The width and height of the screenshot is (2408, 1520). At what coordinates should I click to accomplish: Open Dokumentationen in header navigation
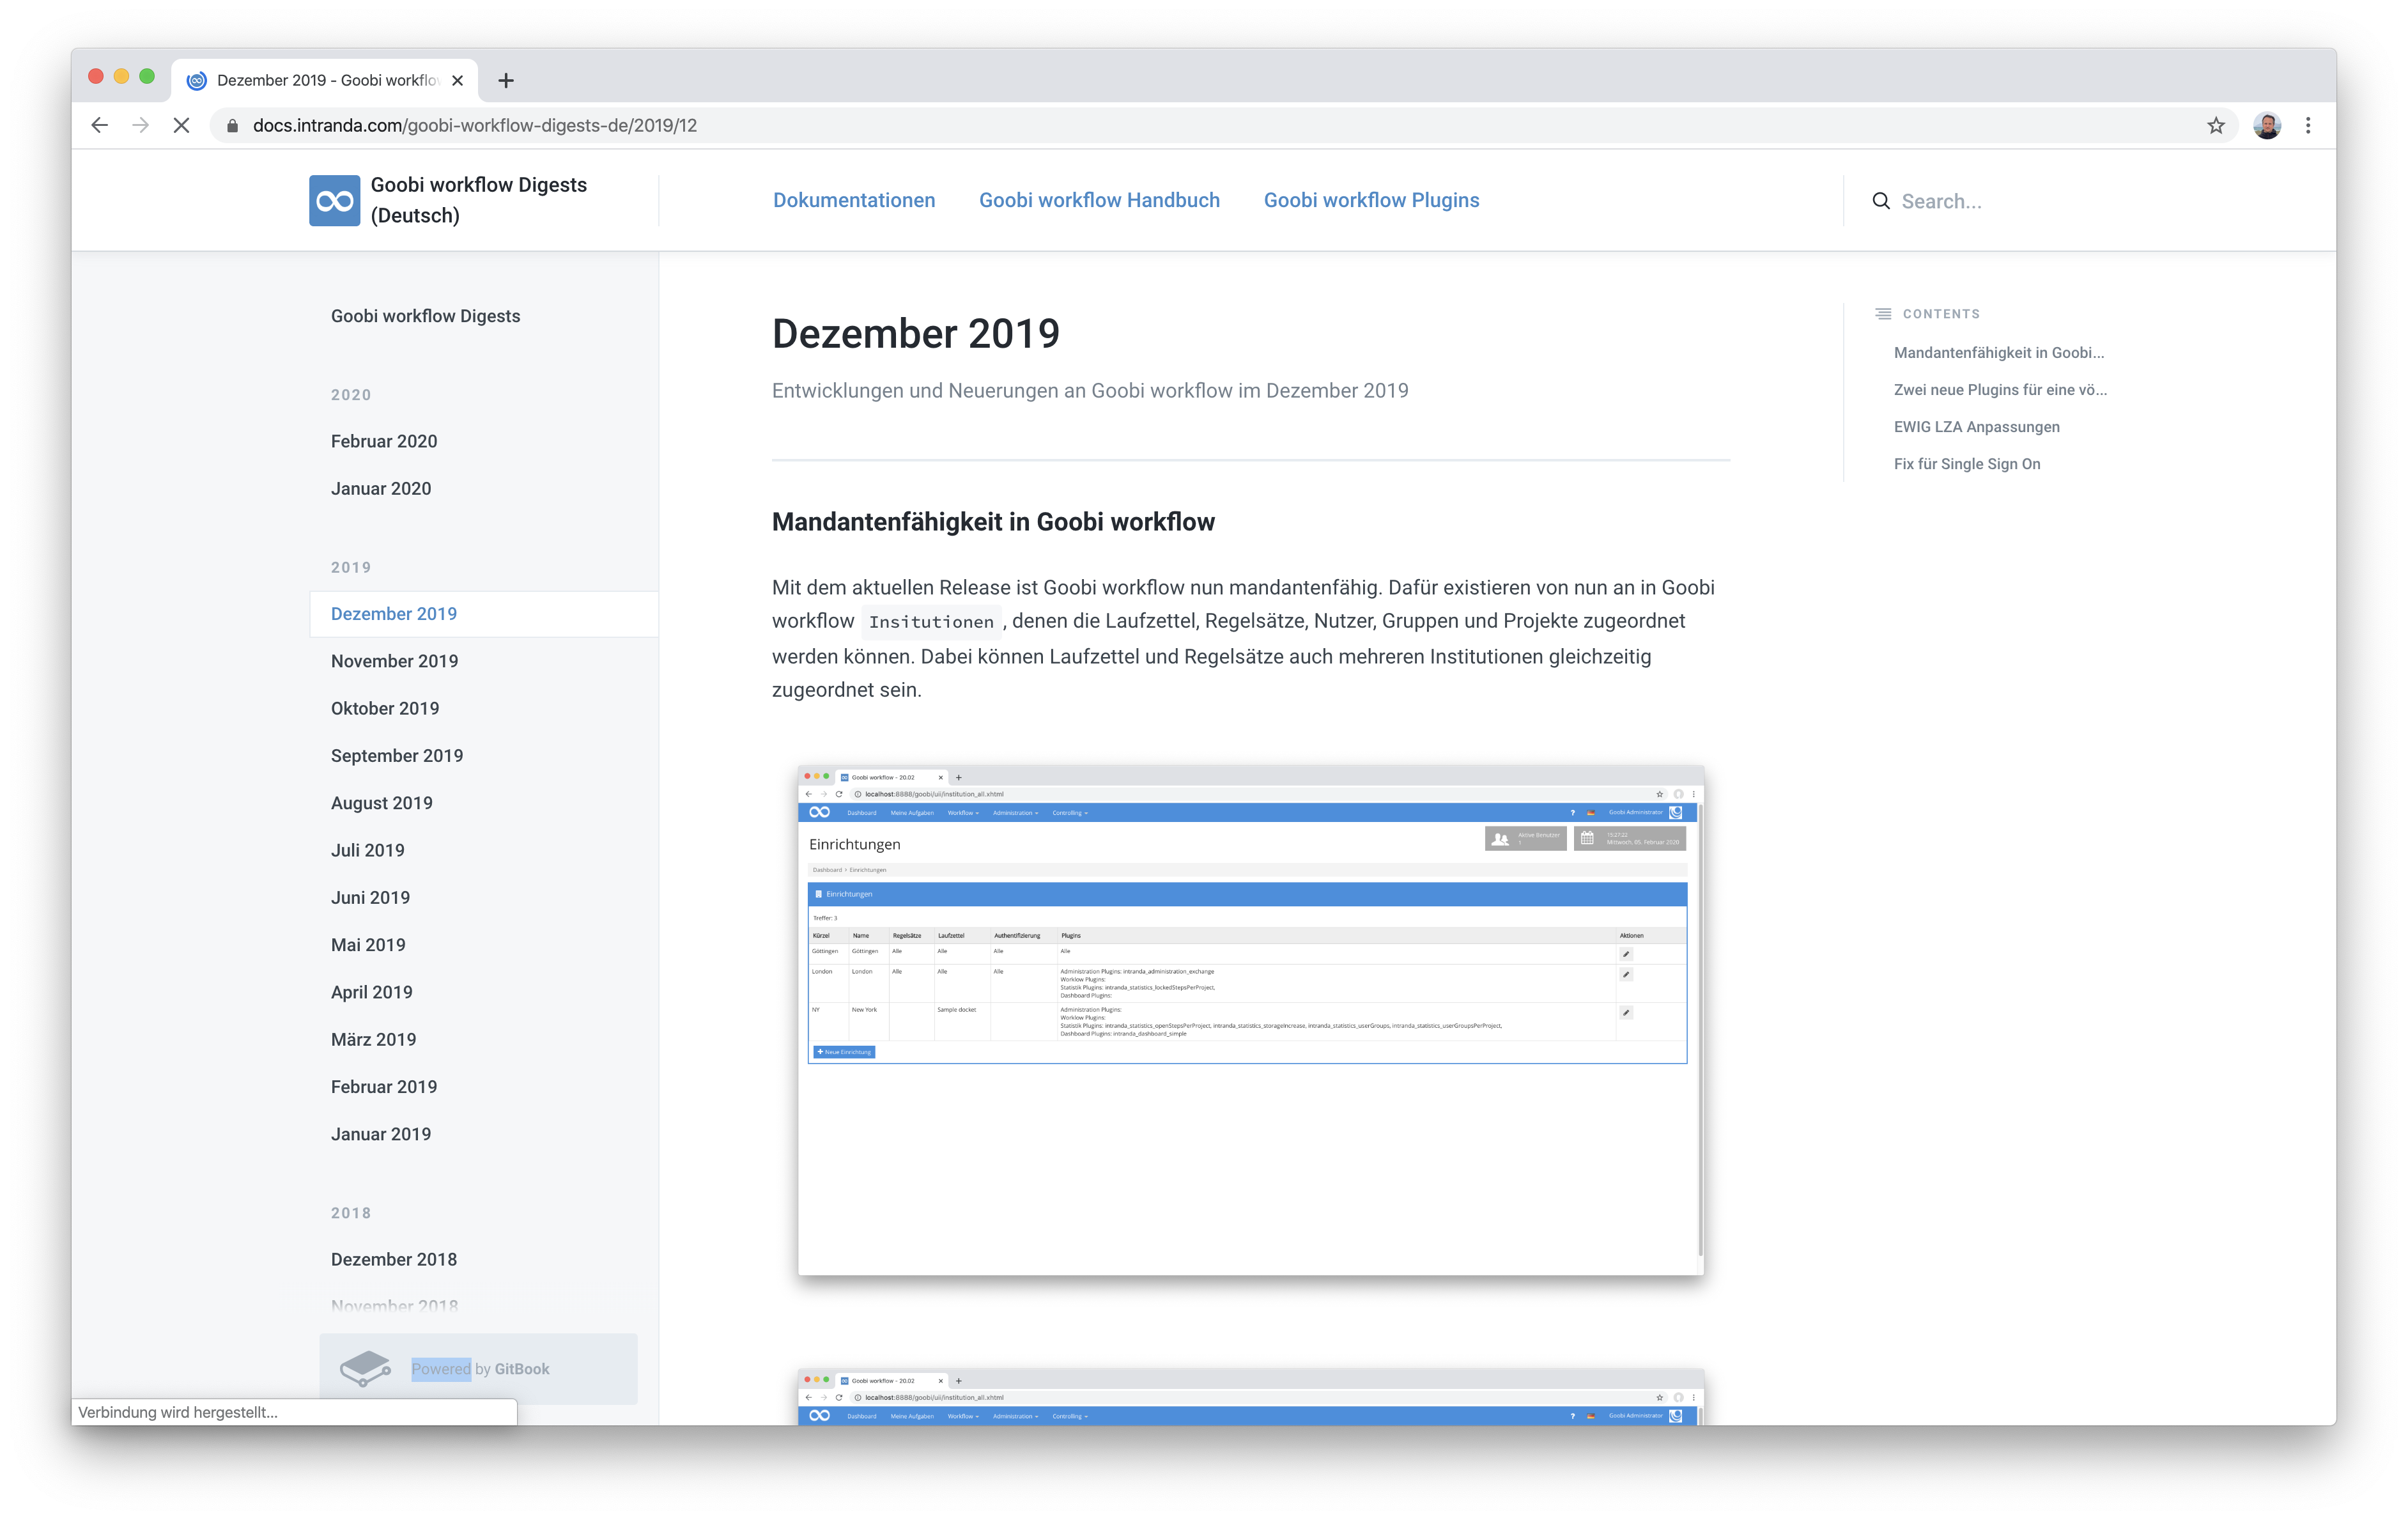point(854,200)
